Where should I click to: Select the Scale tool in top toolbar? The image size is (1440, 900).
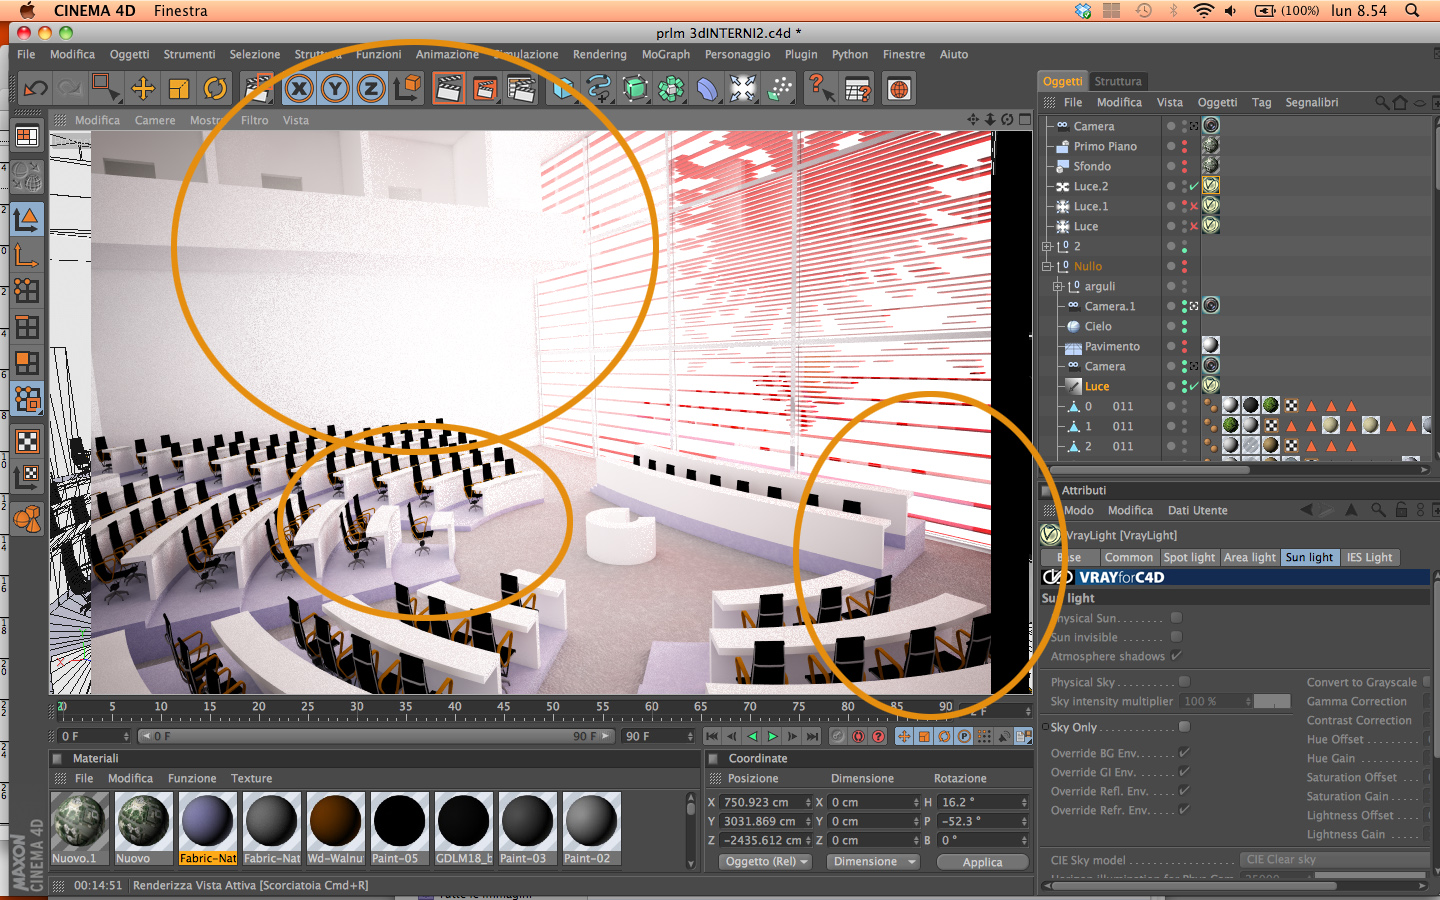[179, 89]
